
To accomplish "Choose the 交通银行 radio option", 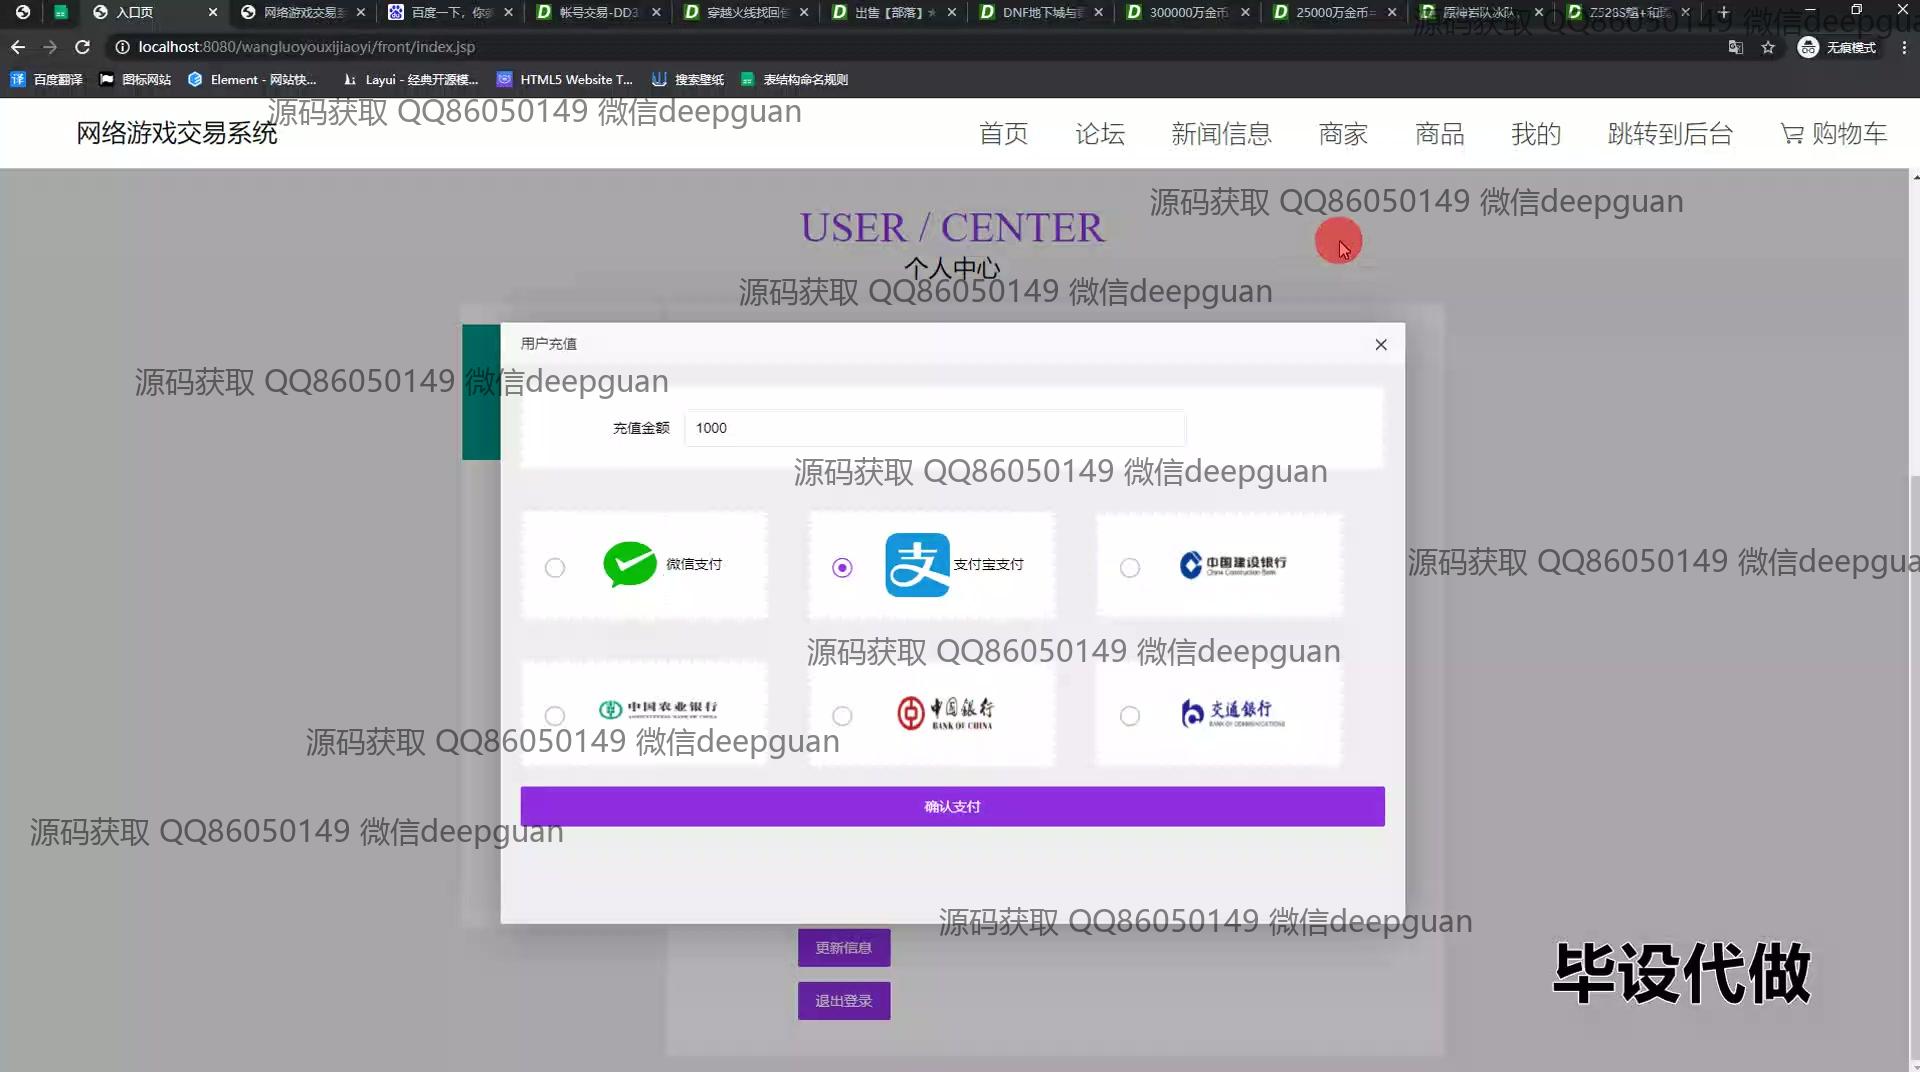I will [1130, 716].
